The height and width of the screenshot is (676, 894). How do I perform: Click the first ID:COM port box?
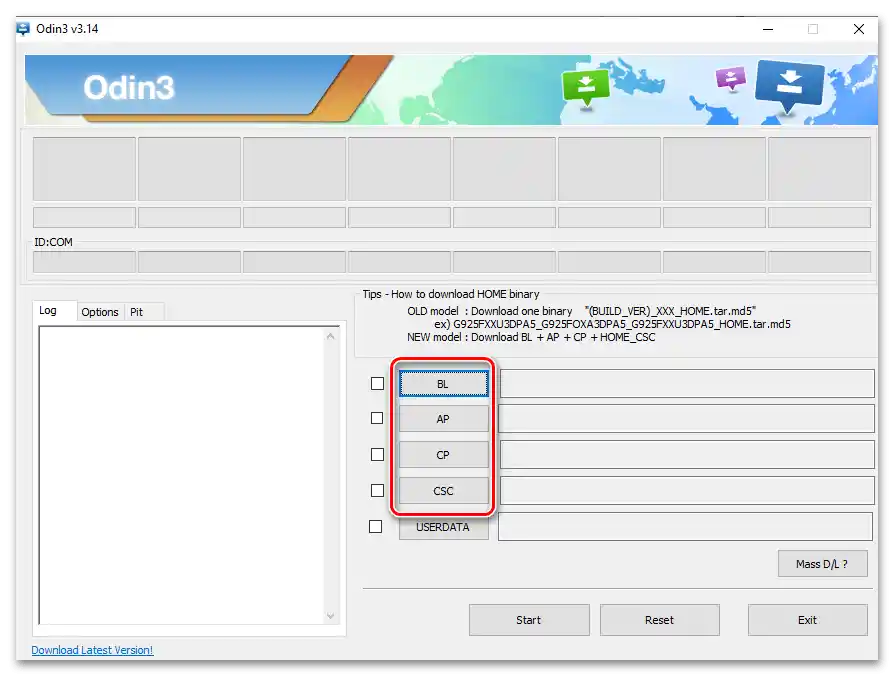point(84,262)
